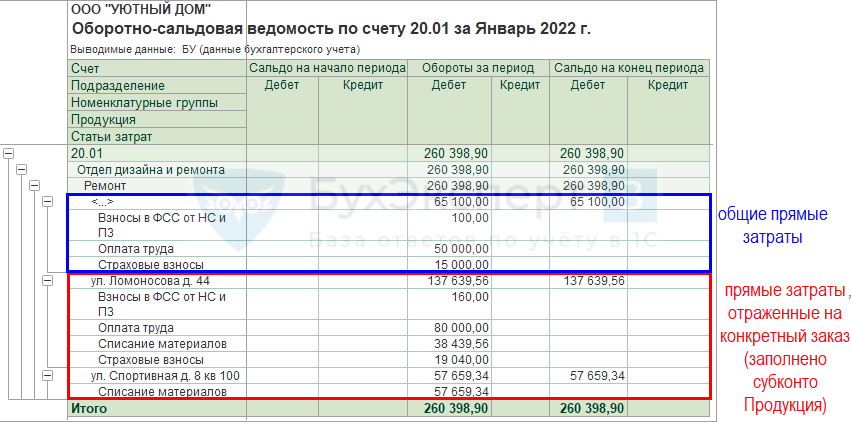
Task: Click the Ремонт row label
Action: 106,186
